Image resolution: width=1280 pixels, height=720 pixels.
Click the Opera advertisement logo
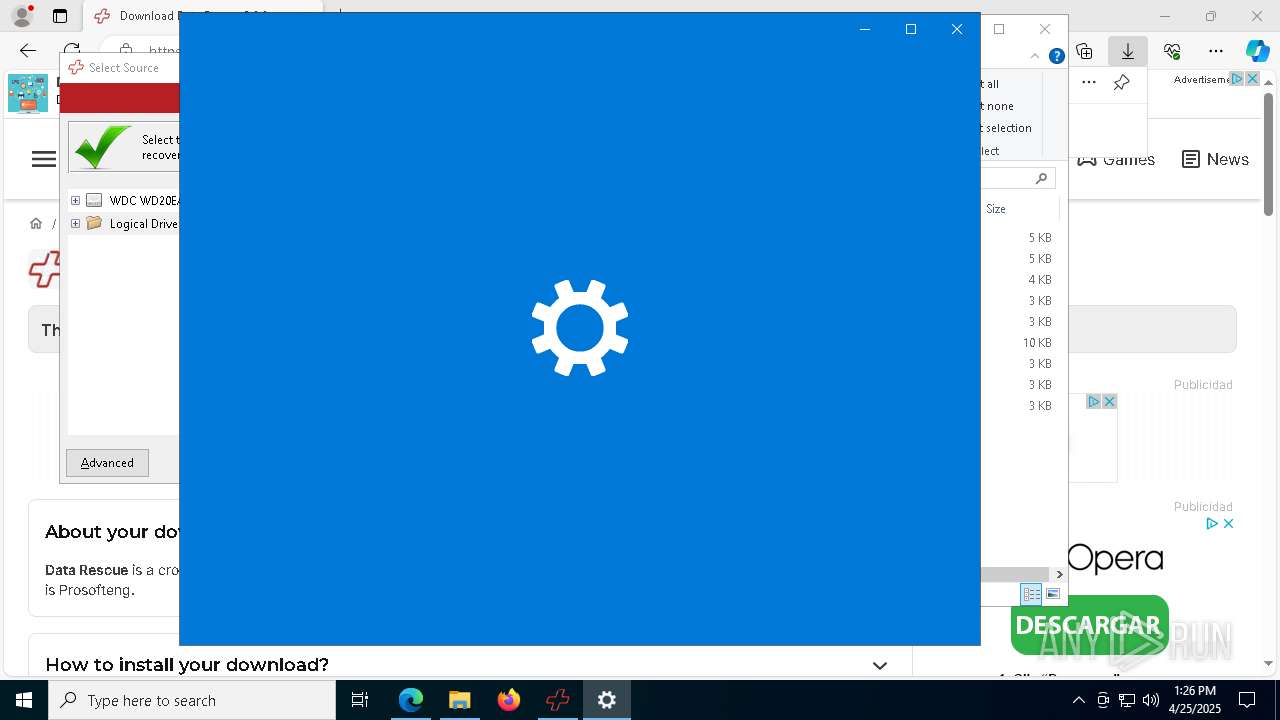pyautogui.click(x=1115, y=558)
